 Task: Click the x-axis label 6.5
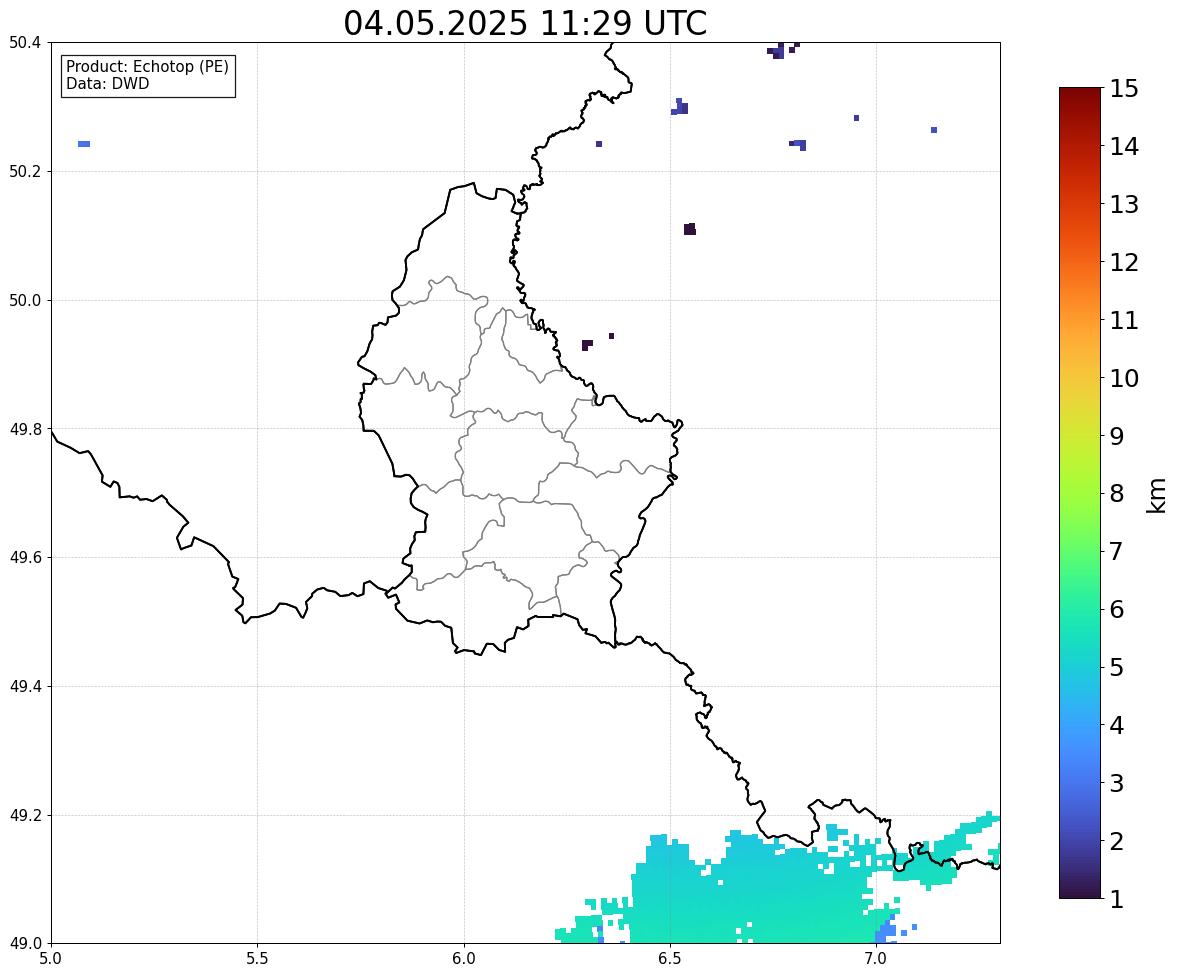[x=669, y=959]
